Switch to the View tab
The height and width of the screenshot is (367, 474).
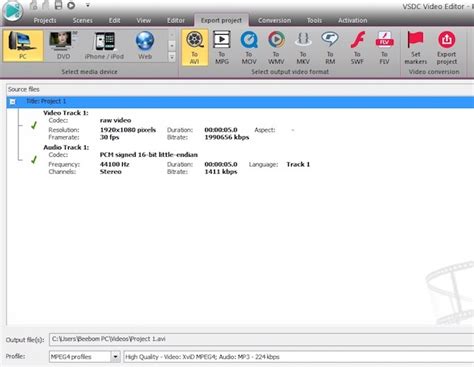click(x=144, y=20)
